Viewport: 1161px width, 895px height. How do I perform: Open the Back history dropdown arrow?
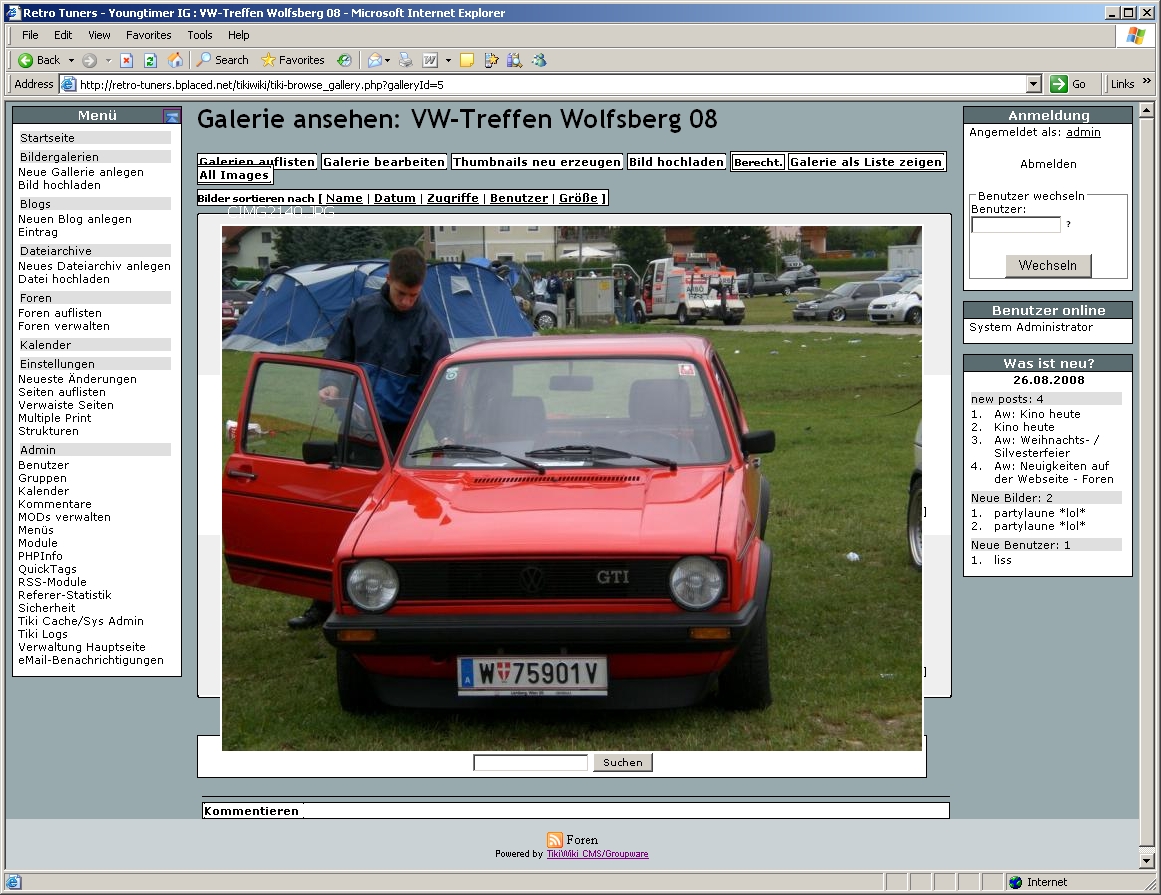(x=71, y=60)
